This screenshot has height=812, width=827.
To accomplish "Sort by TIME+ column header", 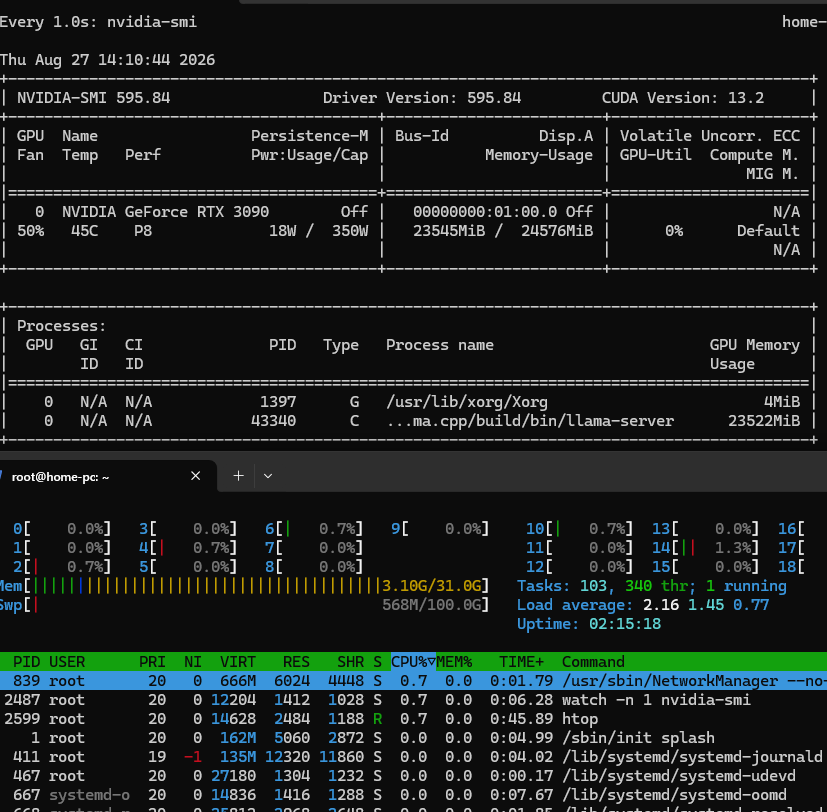I will point(521,661).
